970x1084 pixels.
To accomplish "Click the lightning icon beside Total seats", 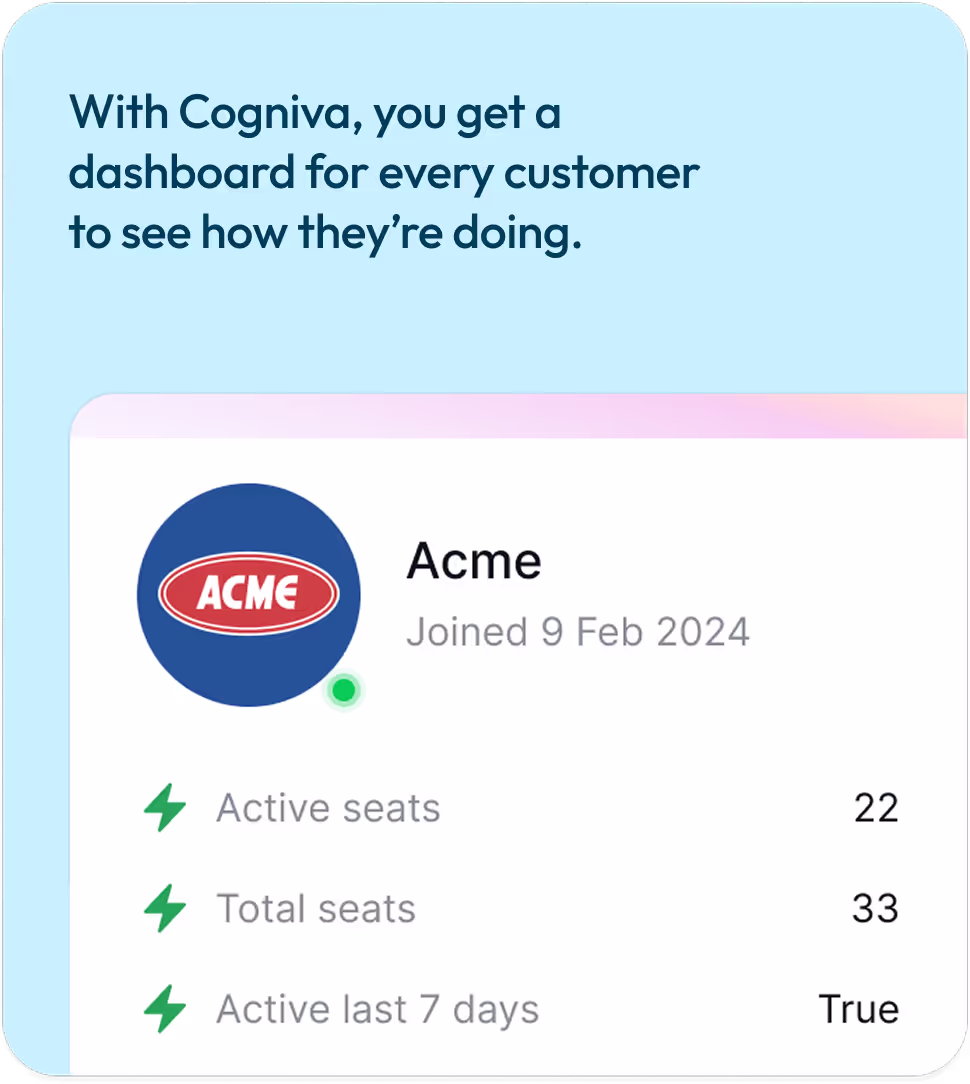I will 165,908.
